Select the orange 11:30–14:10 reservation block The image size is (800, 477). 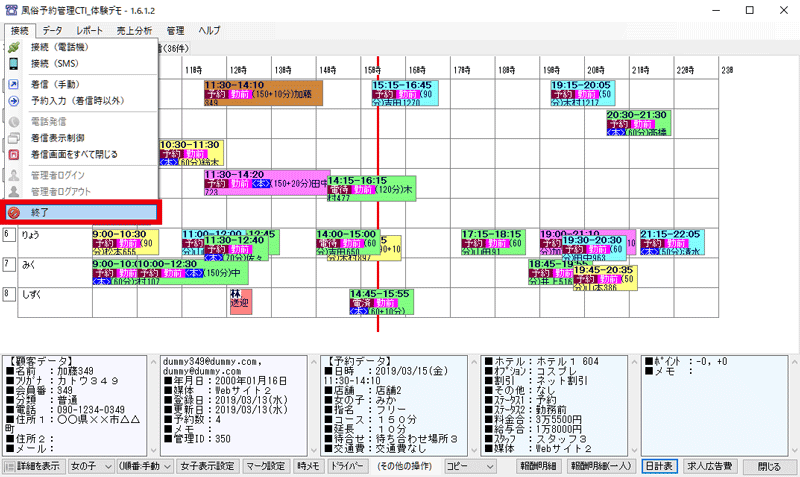(262, 93)
